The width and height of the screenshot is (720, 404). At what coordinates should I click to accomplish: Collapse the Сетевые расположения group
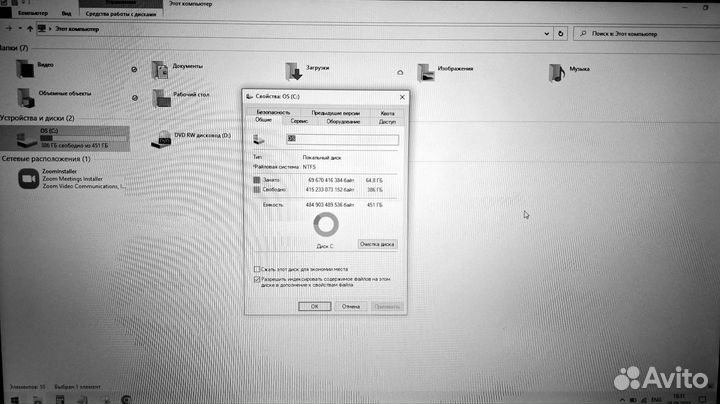tap(44, 159)
